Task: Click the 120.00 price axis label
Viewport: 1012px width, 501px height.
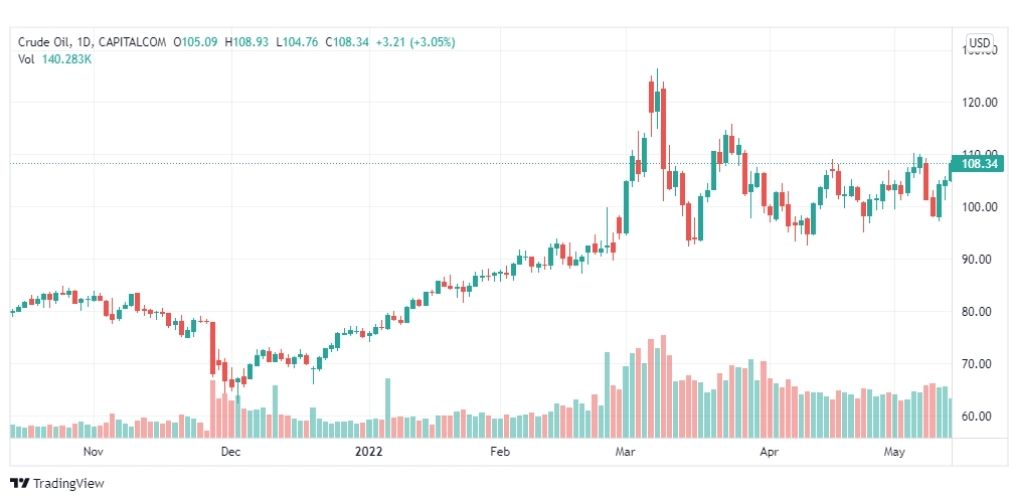Action: click(975, 103)
